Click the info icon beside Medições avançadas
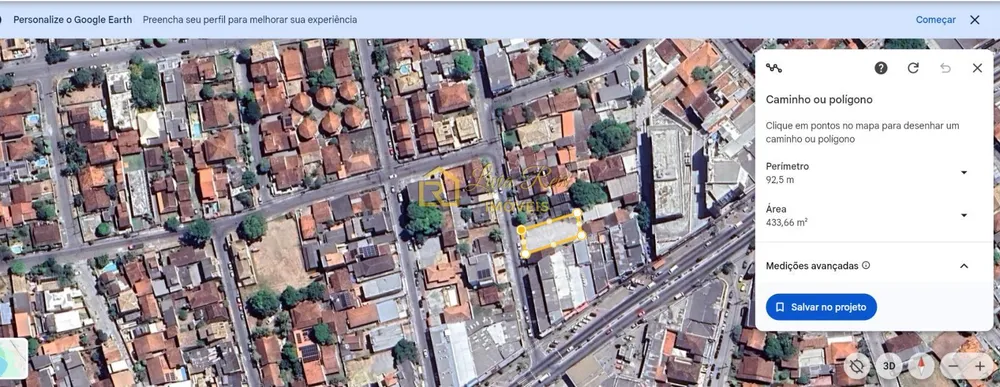Viewport: 1000px width, 387px height. (x=865, y=266)
